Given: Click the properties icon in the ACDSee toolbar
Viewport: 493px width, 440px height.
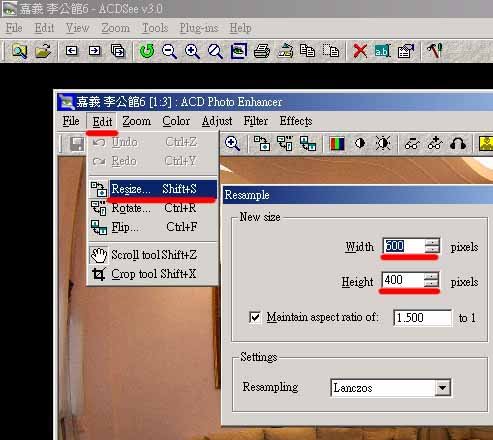Looking at the screenshot, I should 406,51.
